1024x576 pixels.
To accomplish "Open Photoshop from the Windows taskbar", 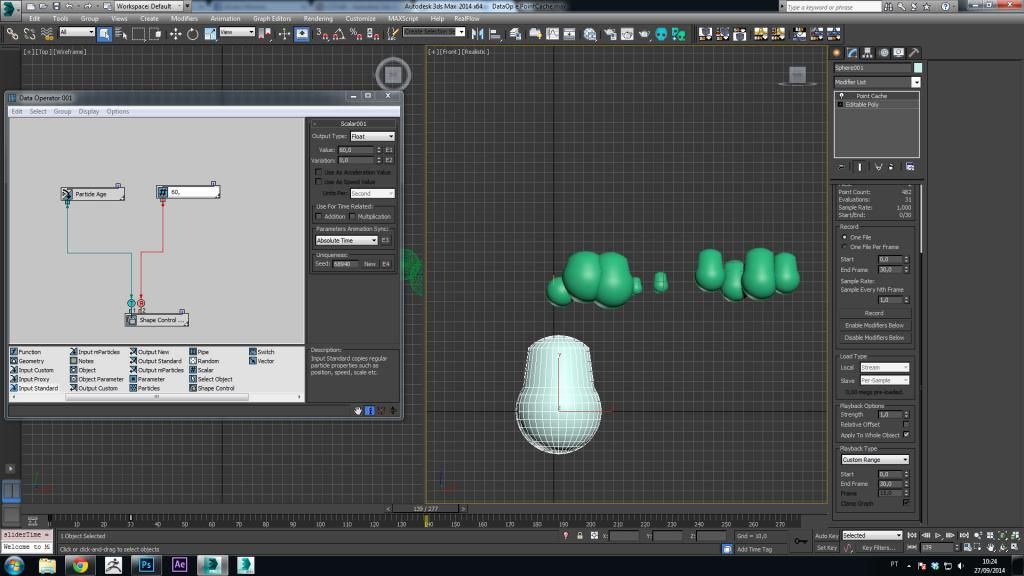I will pyautogui.click(x=146, y=565).
